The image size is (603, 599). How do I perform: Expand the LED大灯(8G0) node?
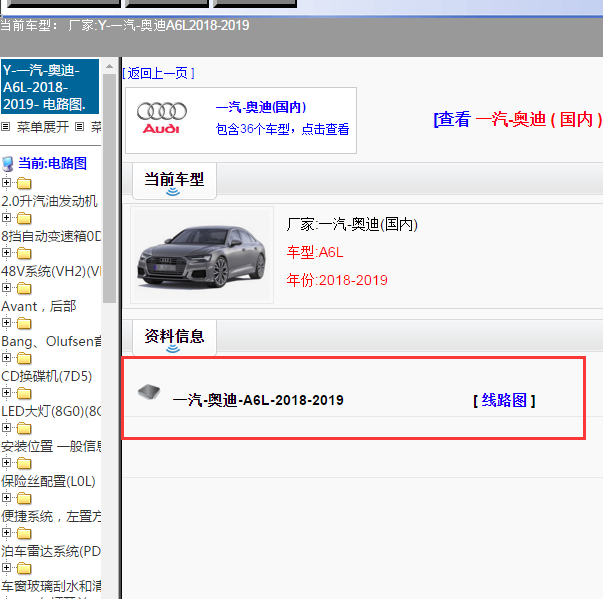[x=6, y=393]
